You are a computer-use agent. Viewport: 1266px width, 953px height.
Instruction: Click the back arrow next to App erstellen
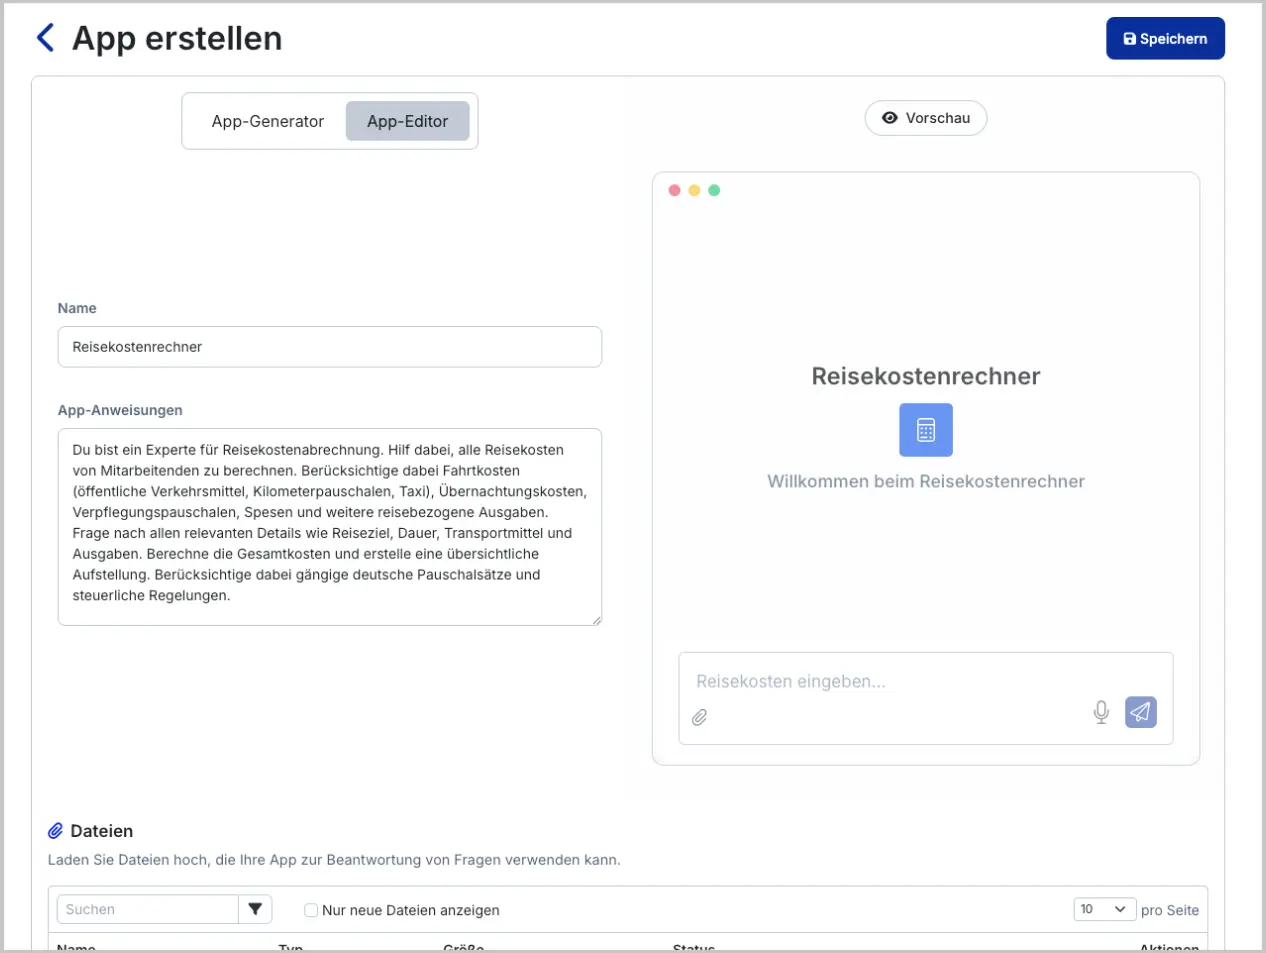45,38
